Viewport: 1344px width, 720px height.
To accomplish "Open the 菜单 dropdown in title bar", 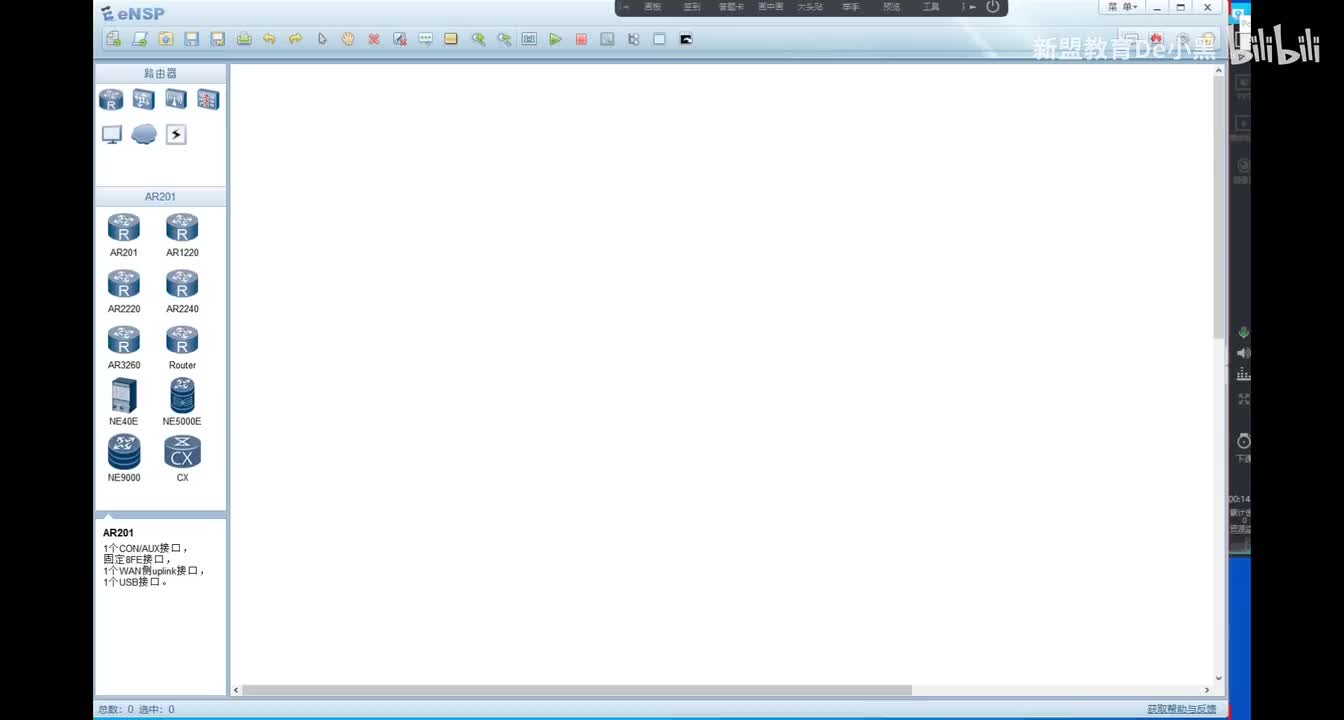I will 1123,7.
